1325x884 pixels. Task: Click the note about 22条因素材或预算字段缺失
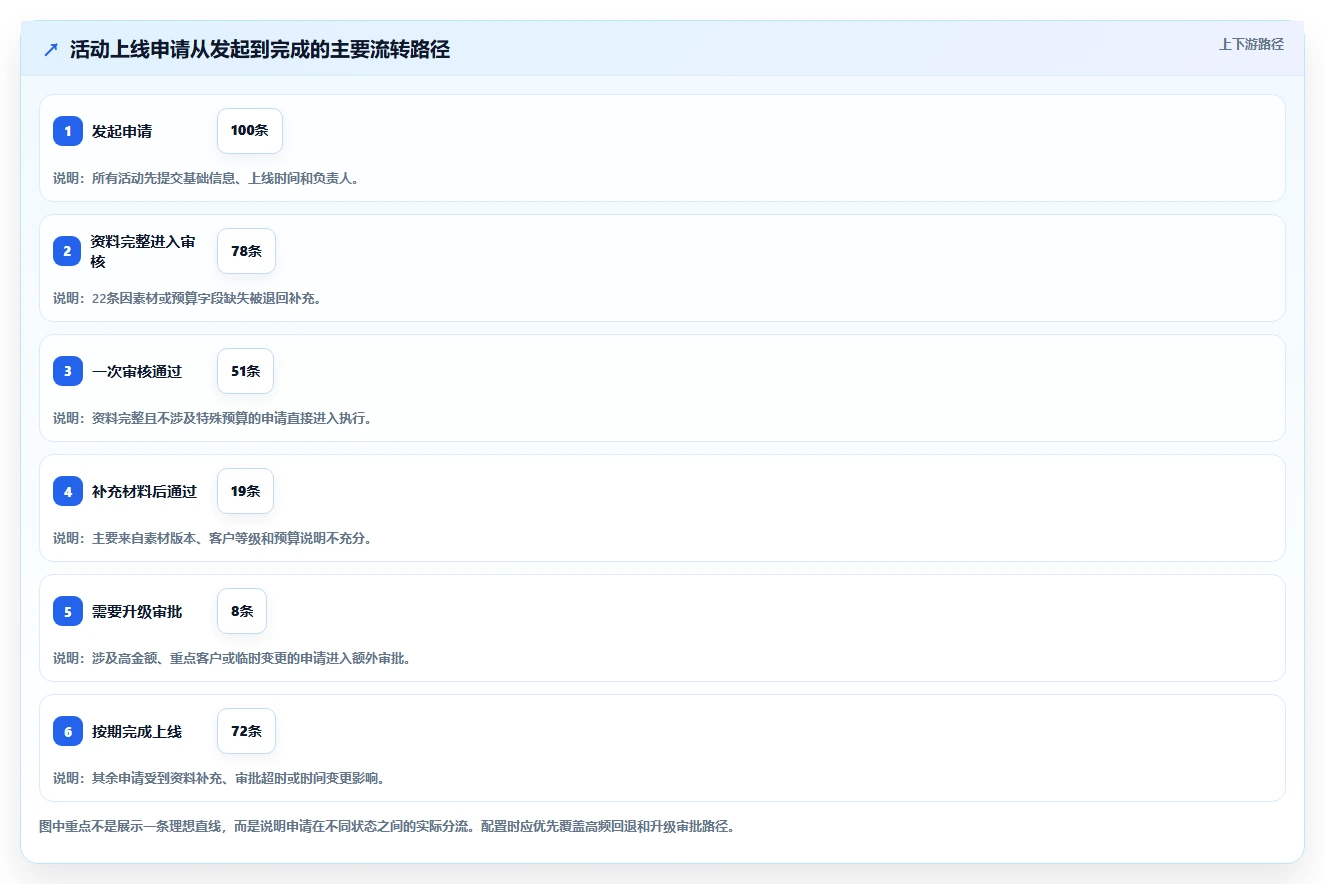pos(187,298)
